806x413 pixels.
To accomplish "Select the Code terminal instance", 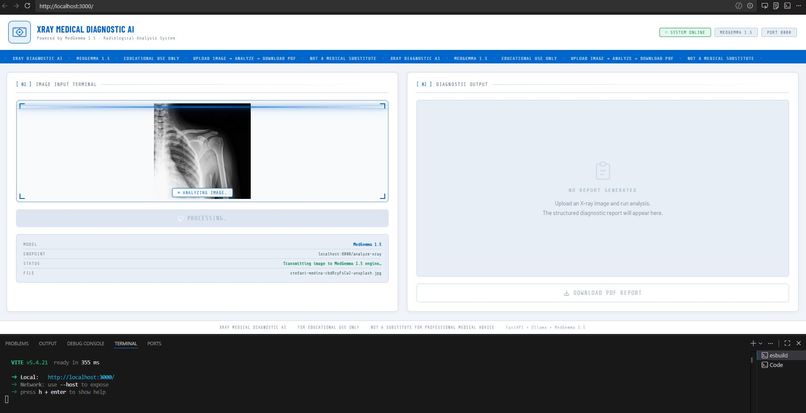I will [779, 365].
